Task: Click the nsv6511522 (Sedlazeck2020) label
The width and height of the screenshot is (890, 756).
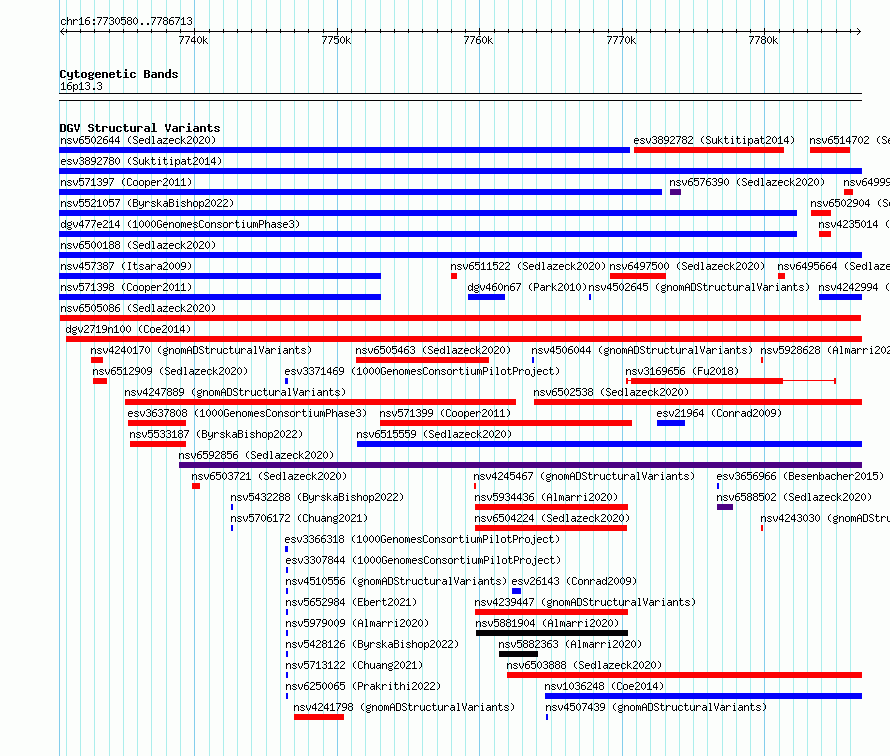Action: [x=528, y=266]
